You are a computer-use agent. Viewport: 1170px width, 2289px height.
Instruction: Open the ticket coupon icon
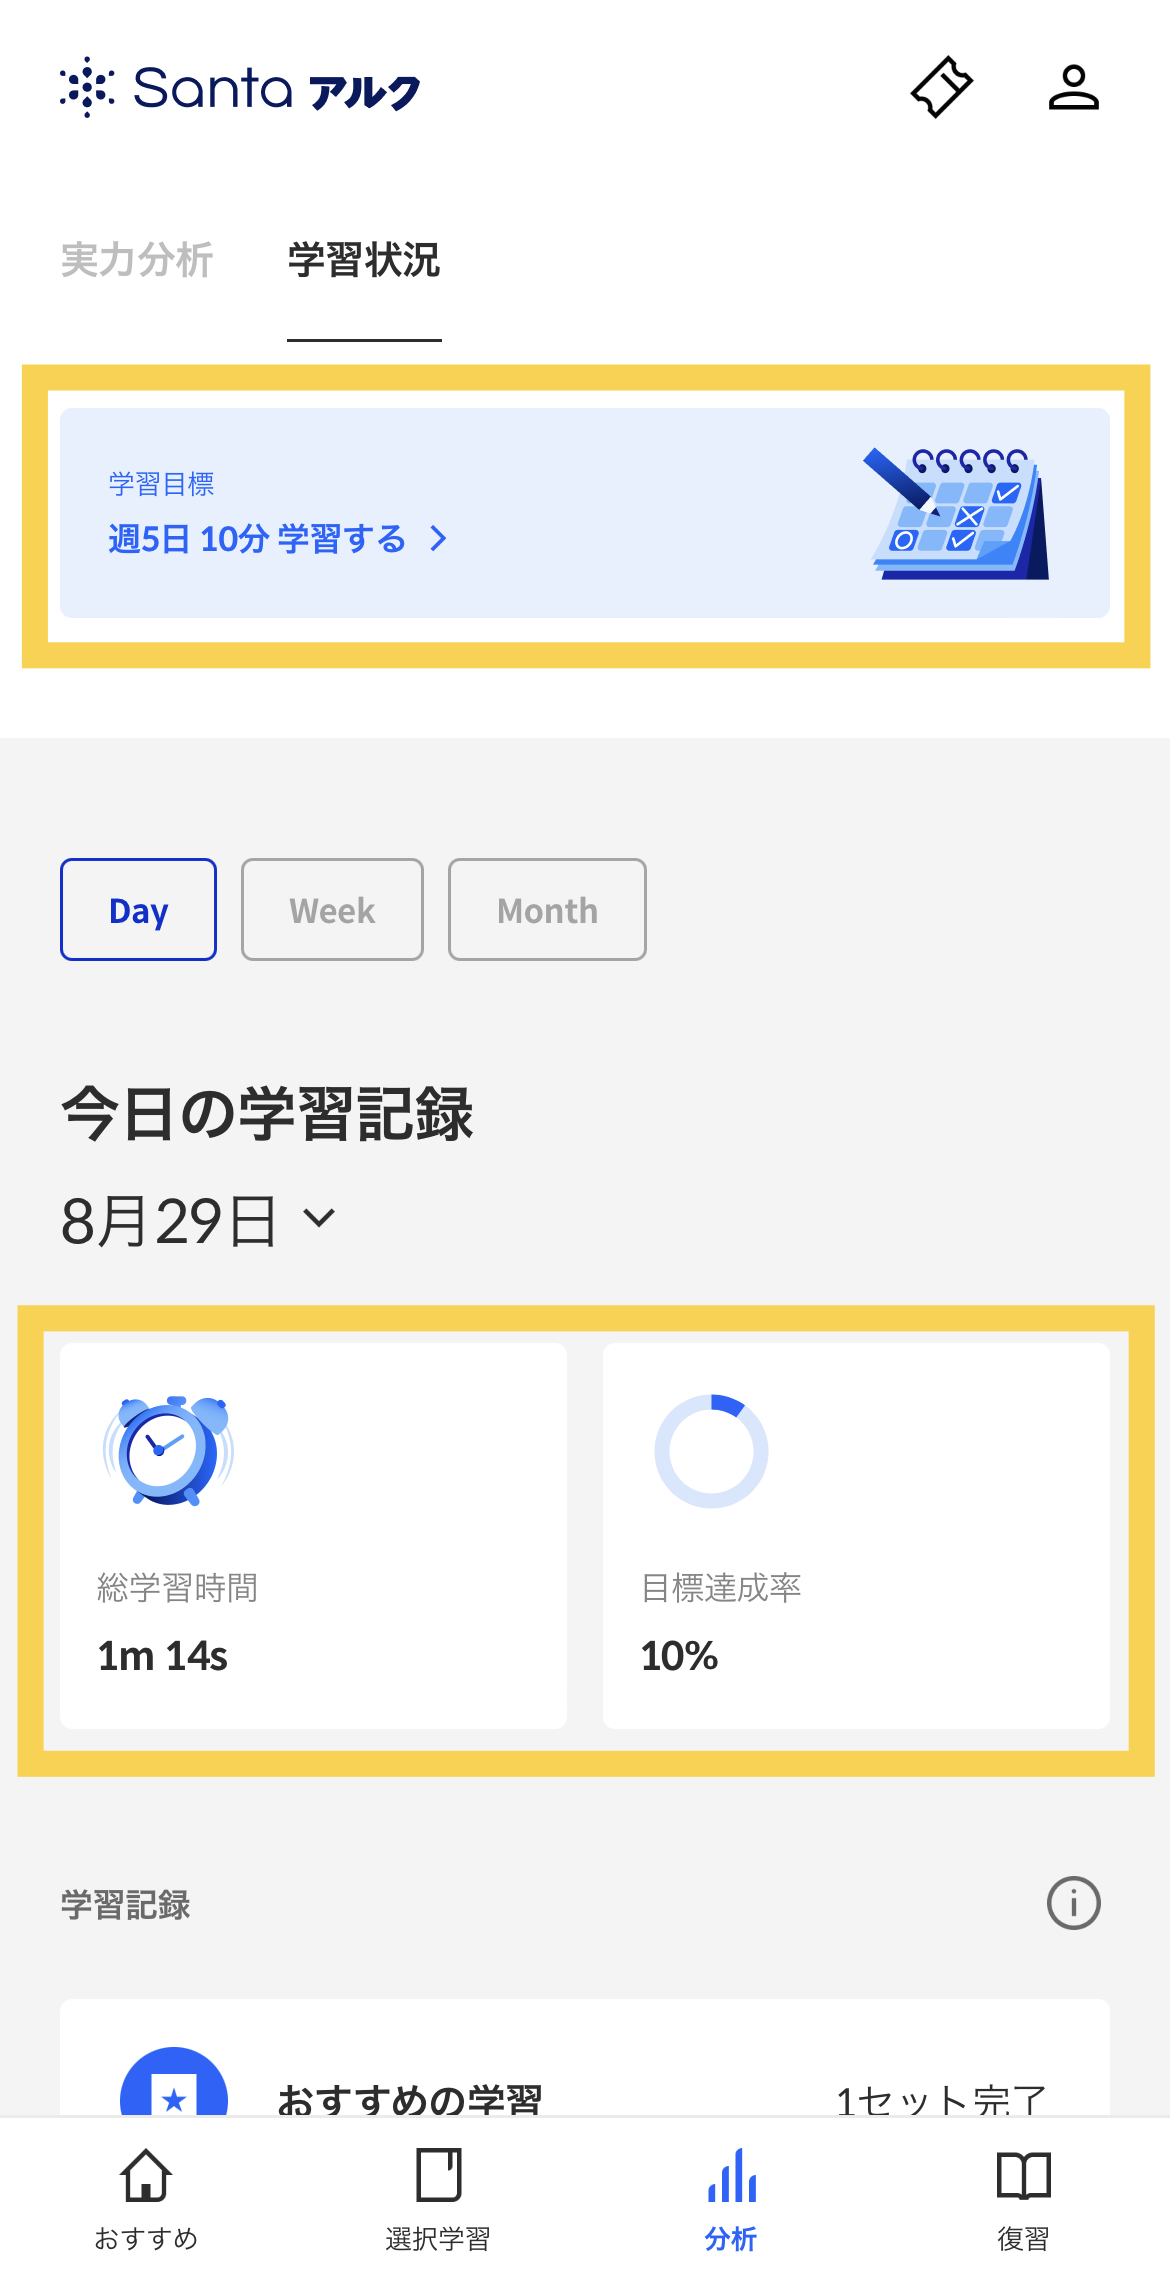click(941, 88)
